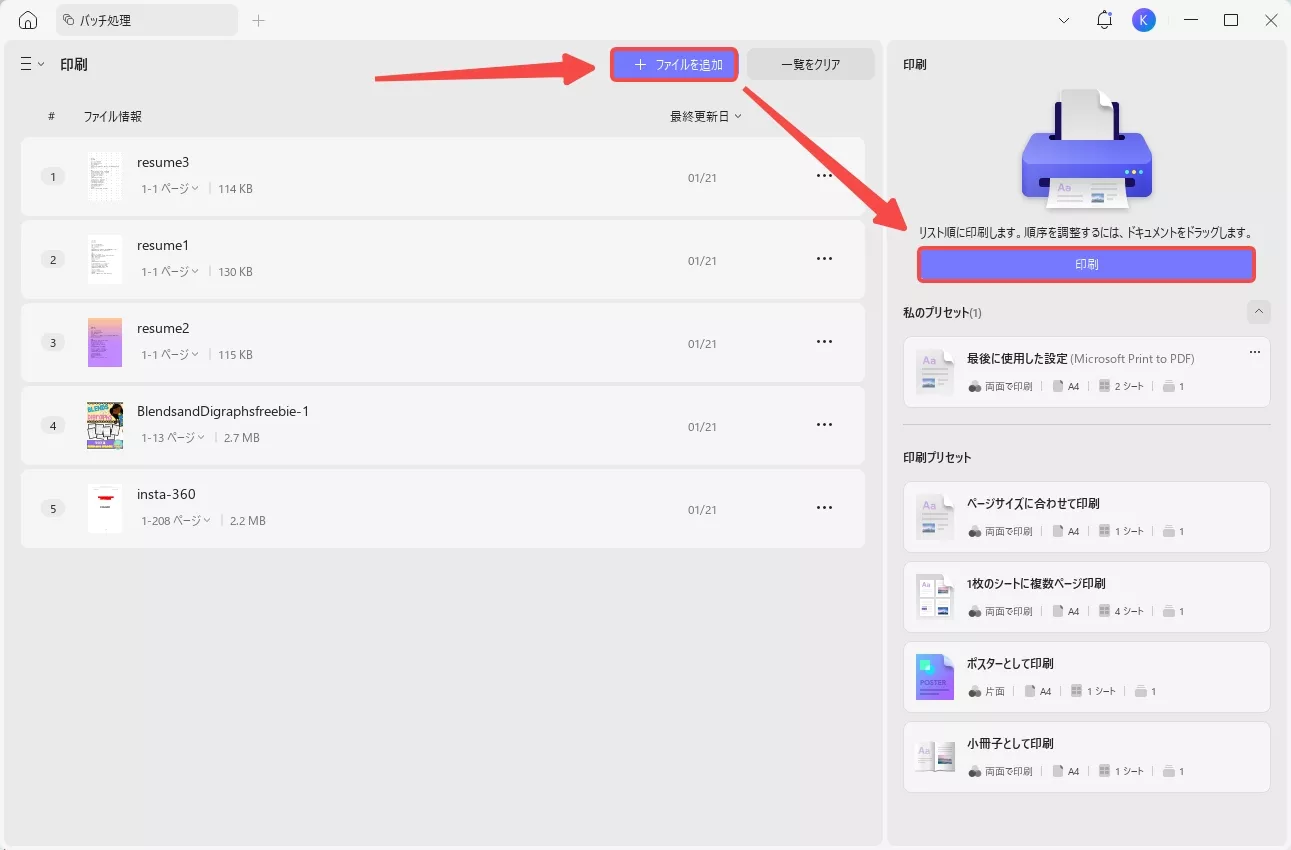Select the file name insta-360
This screenshot has height=850, width=1291.
click(x=166, y=494)
